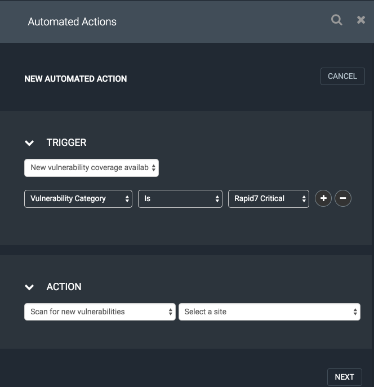Open the Vulnerability Category dropdown
Image resolution: width=374 pixels, height=387 pixels.
pyautogui.click(x=78, y=199)
